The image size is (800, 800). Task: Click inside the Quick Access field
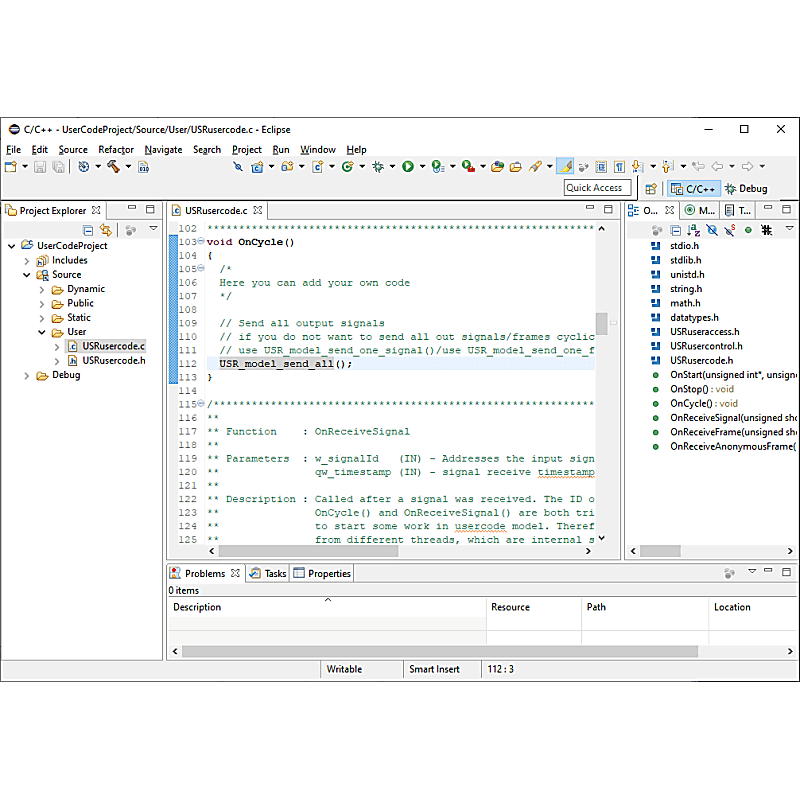coord(597,187)
